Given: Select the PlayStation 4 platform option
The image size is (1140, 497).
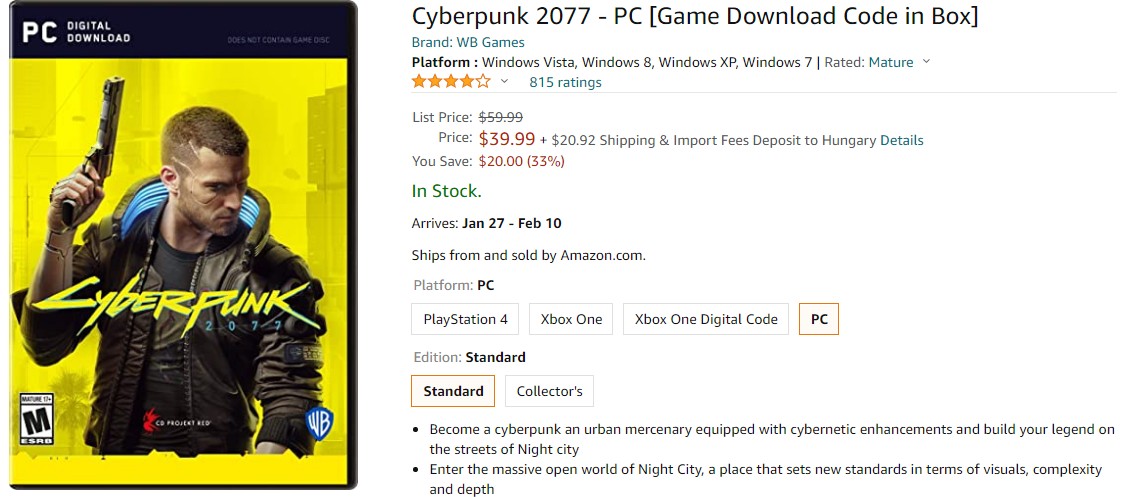Looking at the screenshot, I should [465, 319].
